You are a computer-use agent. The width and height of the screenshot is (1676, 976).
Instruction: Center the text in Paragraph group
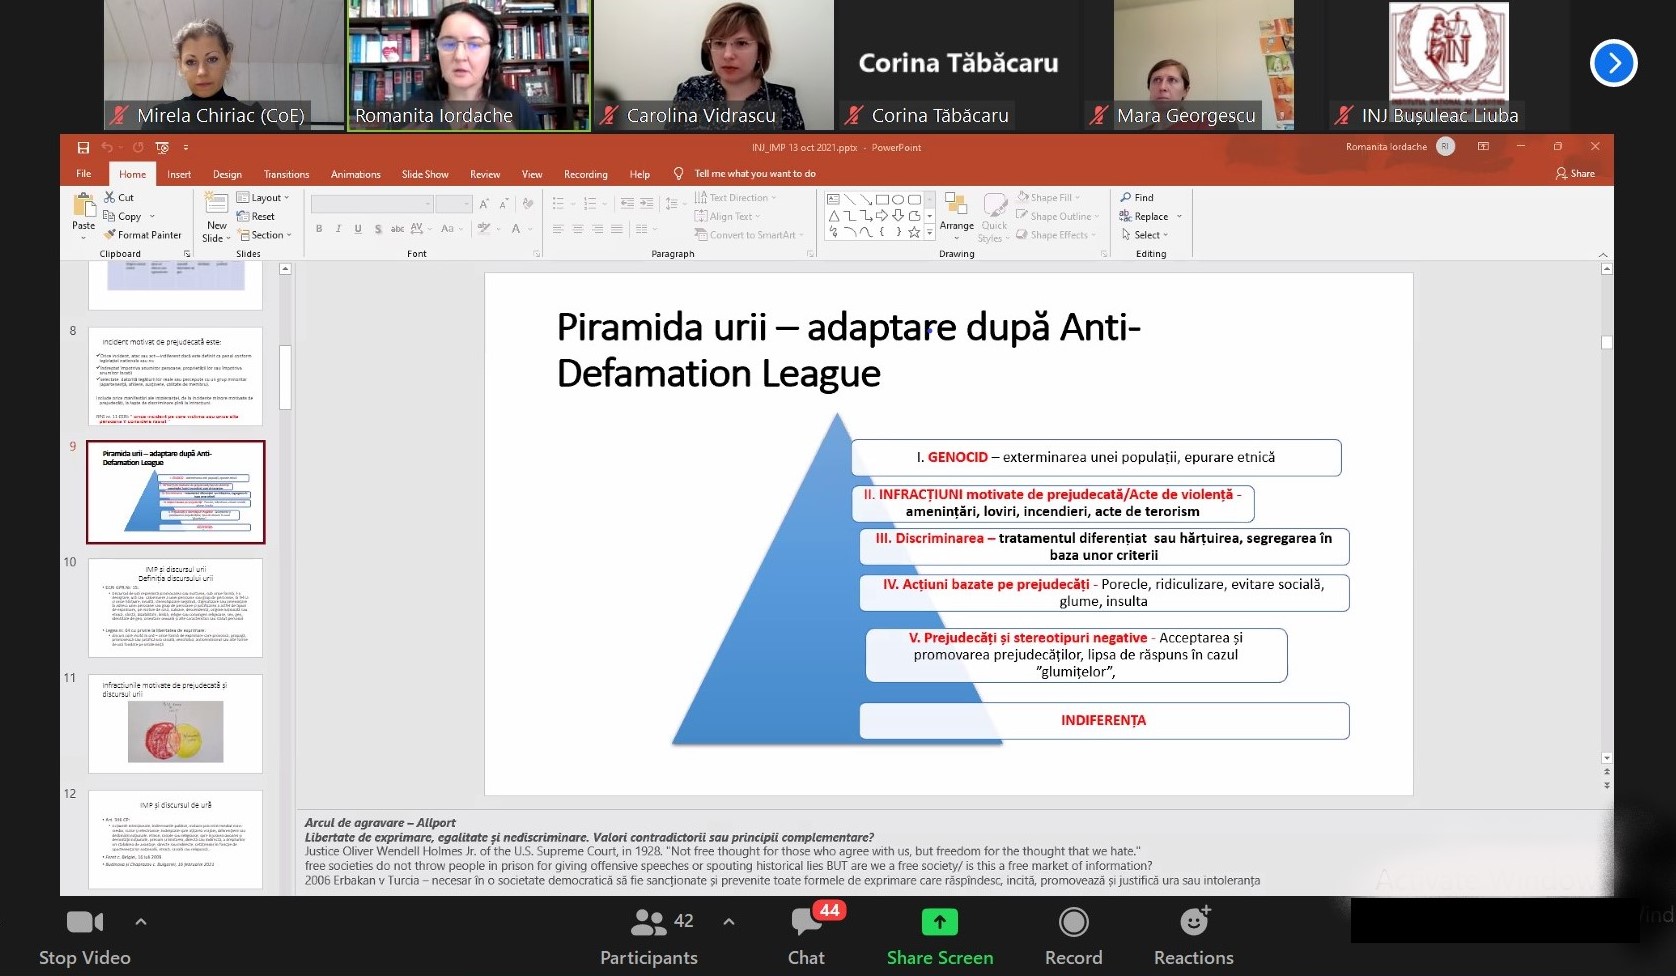coord(577,229)
